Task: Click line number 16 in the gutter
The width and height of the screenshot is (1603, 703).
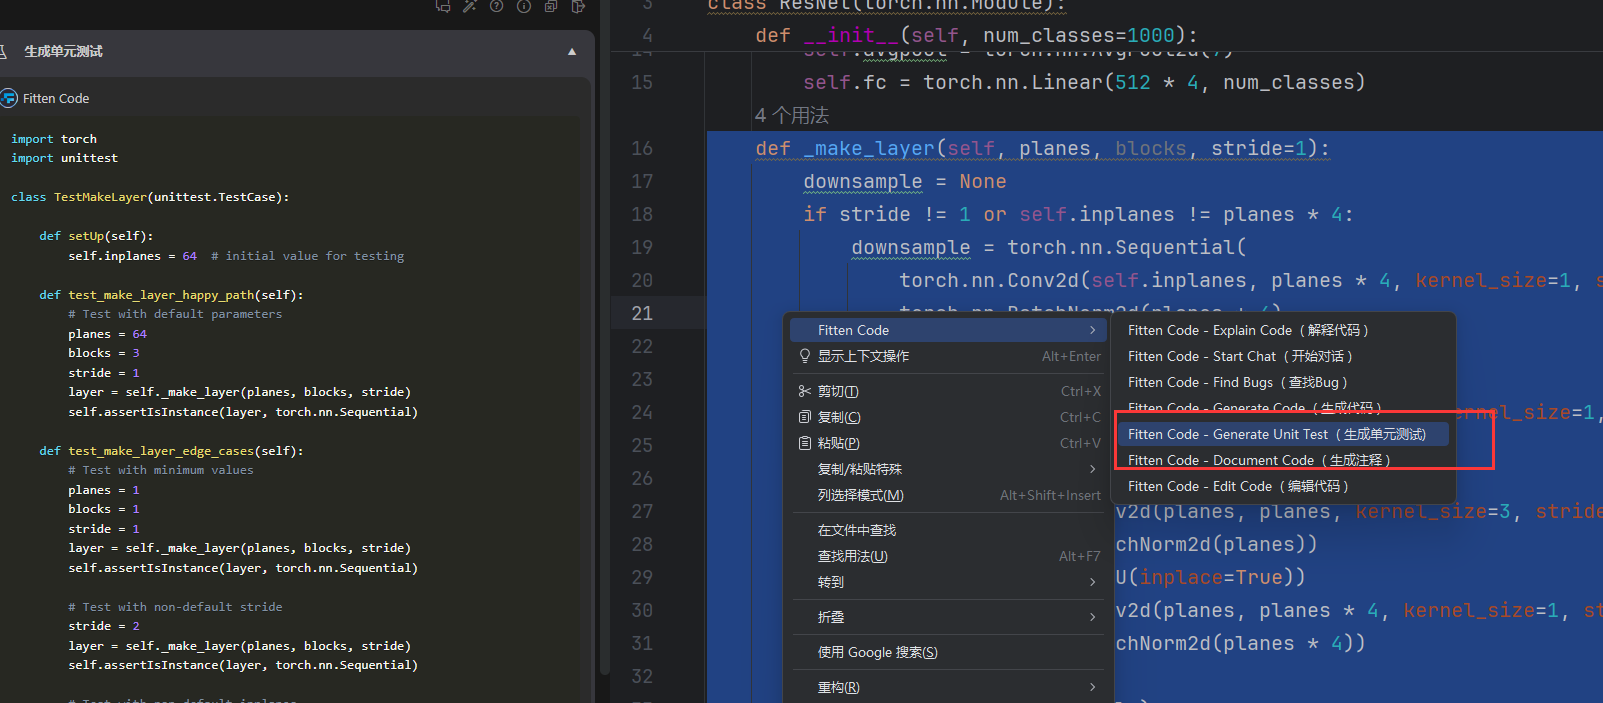Action: click(x=642, y=148)
